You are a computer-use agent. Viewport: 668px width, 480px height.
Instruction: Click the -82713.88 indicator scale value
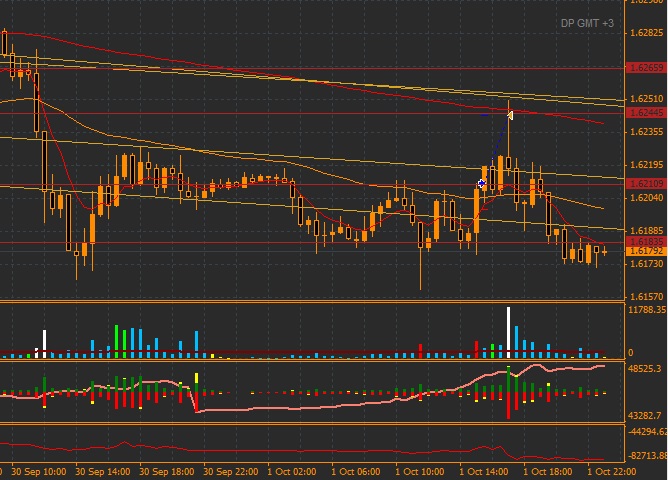click(648, 456)
